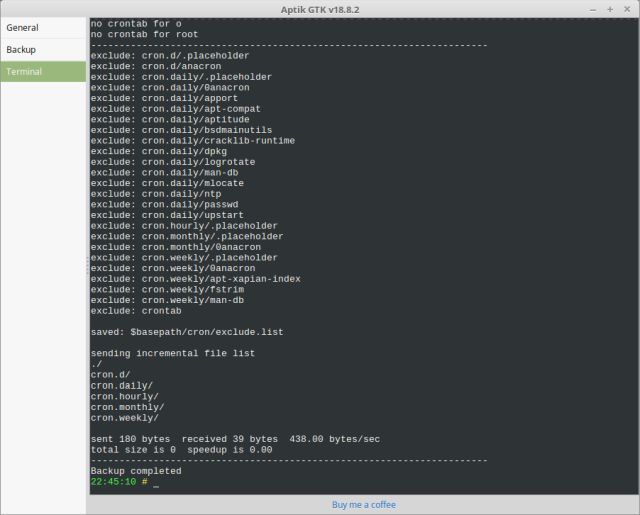
Task: Click 'exclude: cron.daily/.placeholder' line
Action: (181, 77)
